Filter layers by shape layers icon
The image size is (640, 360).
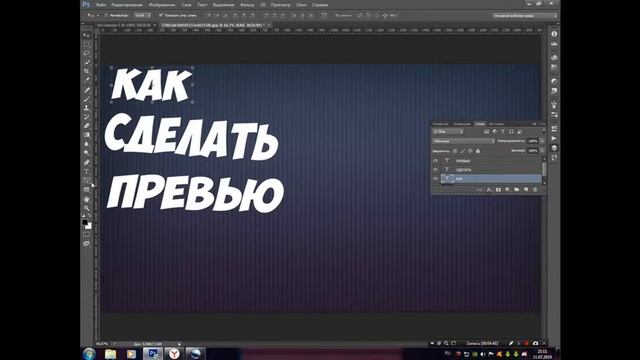pyautogui.click(x=511, y=131)
